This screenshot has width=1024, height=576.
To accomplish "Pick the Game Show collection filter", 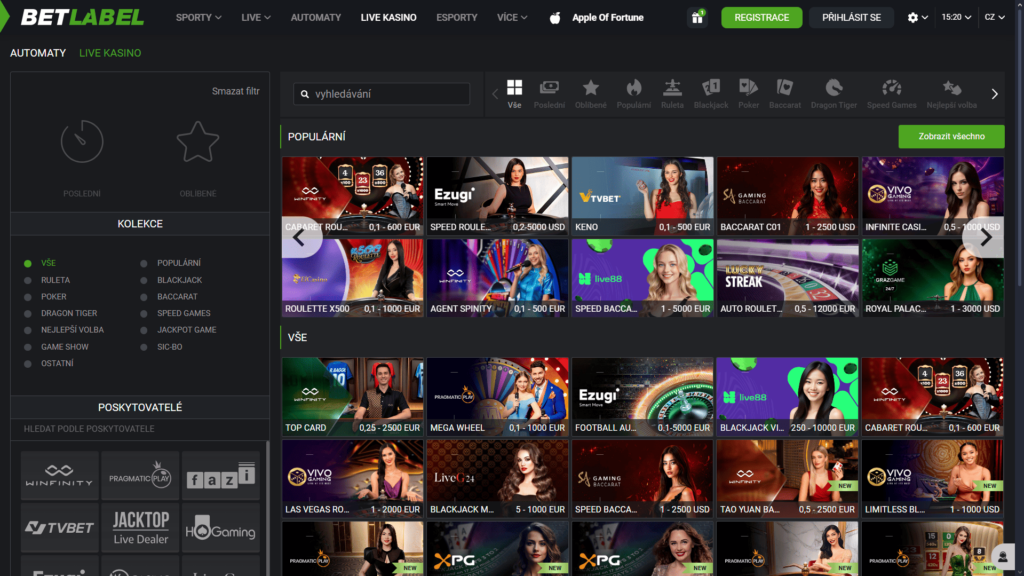I will pyautogui.click(x=29, y=347).
